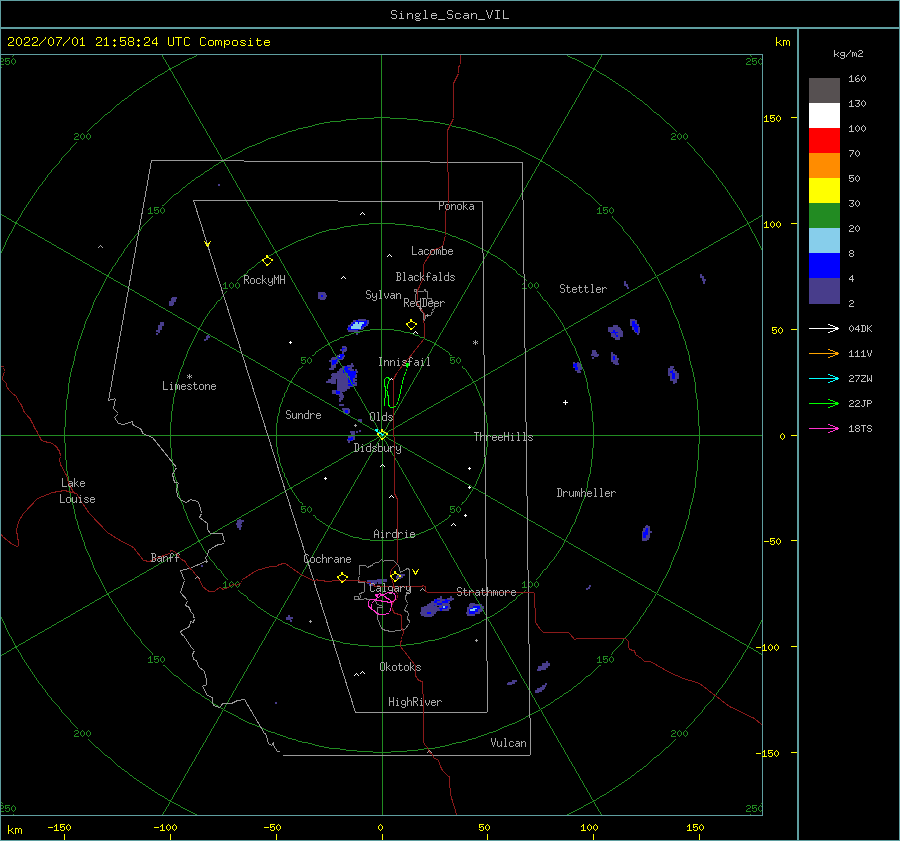Click the Limestone label
900x841 pixels.
click(x=189, y=386)
